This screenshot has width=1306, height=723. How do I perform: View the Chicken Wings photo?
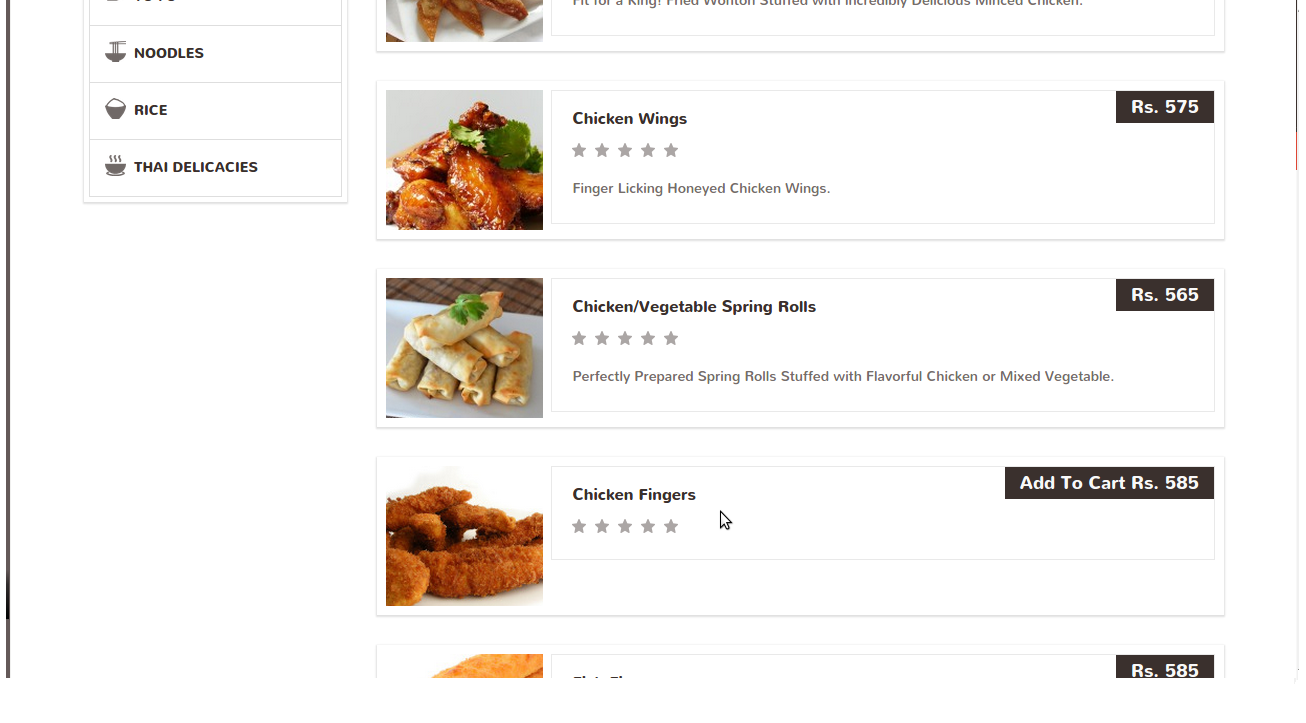pyautogui.click(x=464, y=160)
